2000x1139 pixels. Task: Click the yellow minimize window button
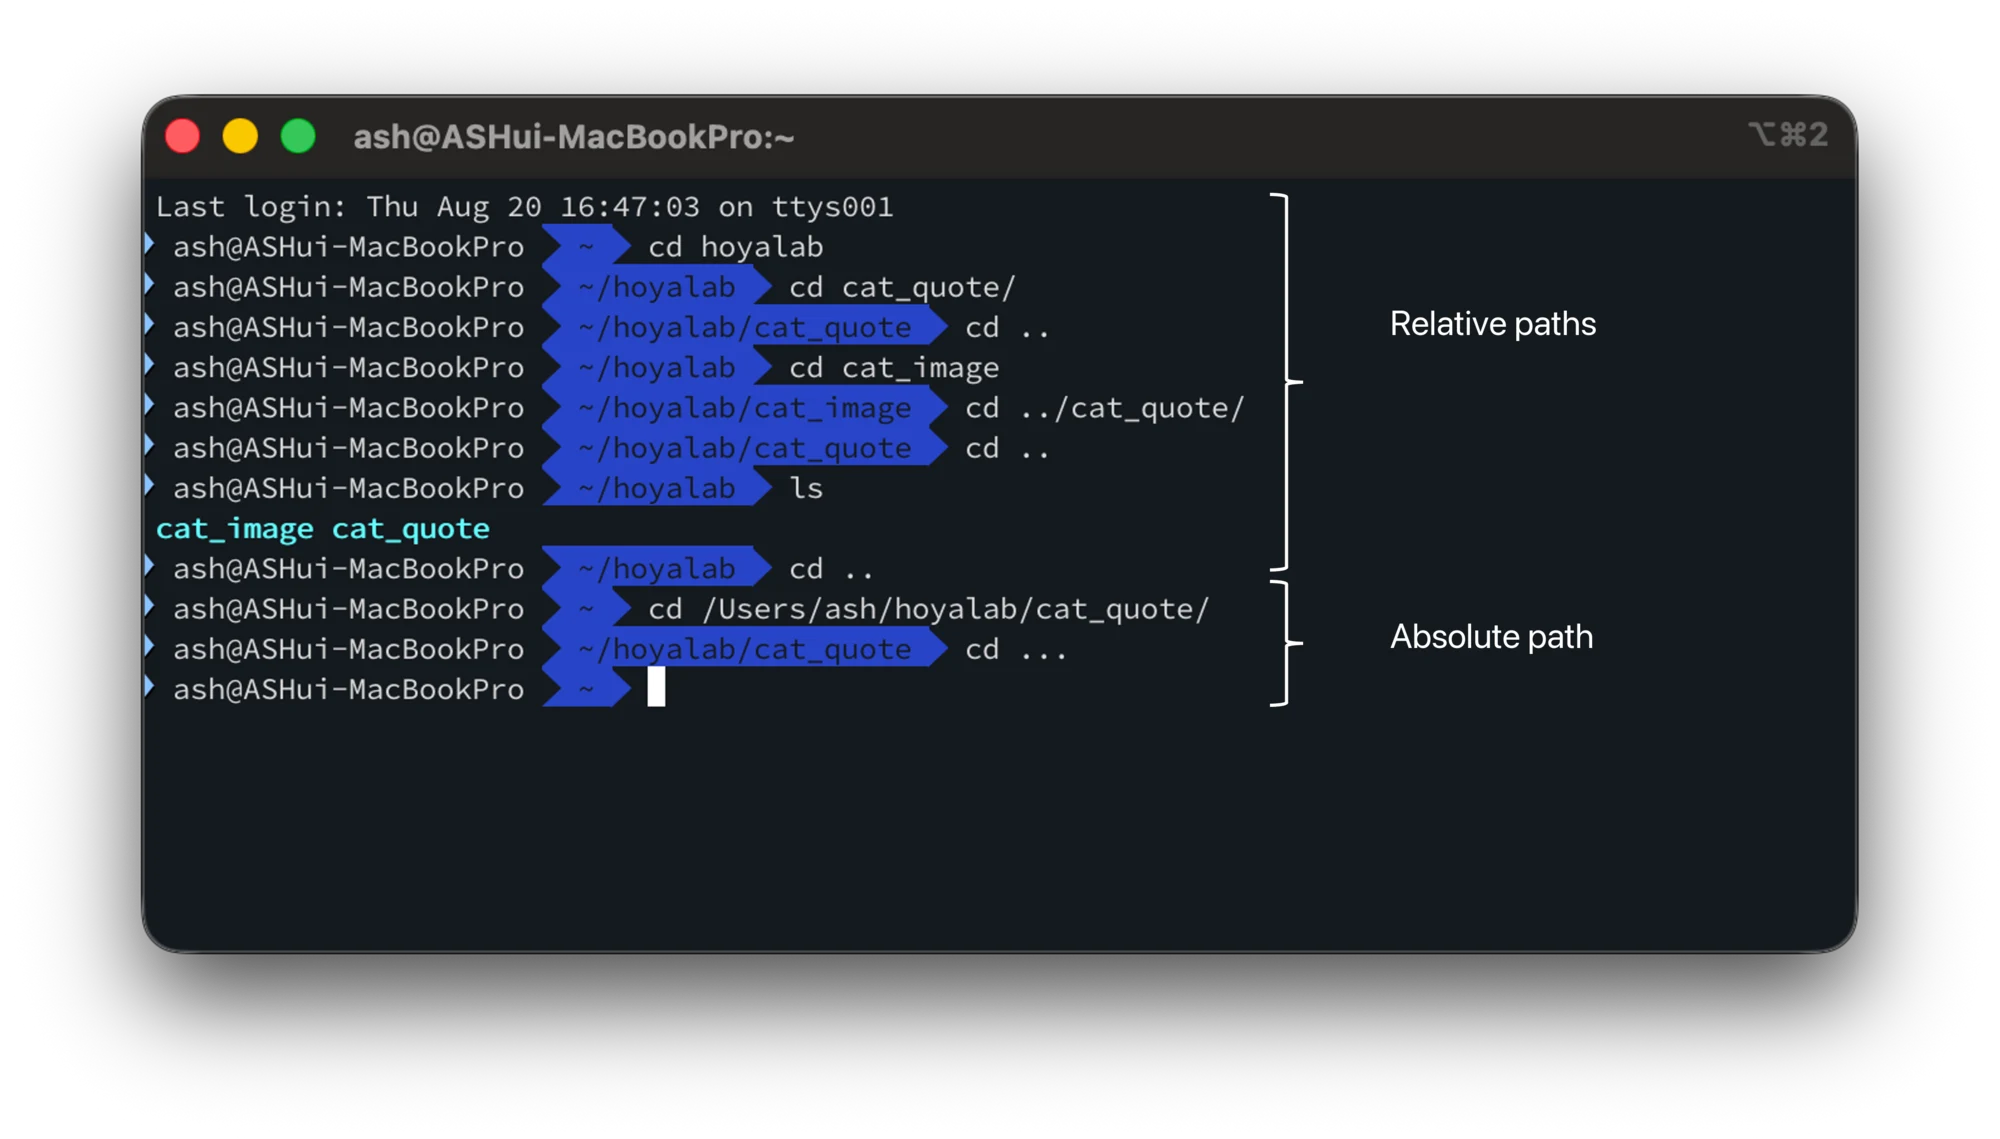pos(240,136)
